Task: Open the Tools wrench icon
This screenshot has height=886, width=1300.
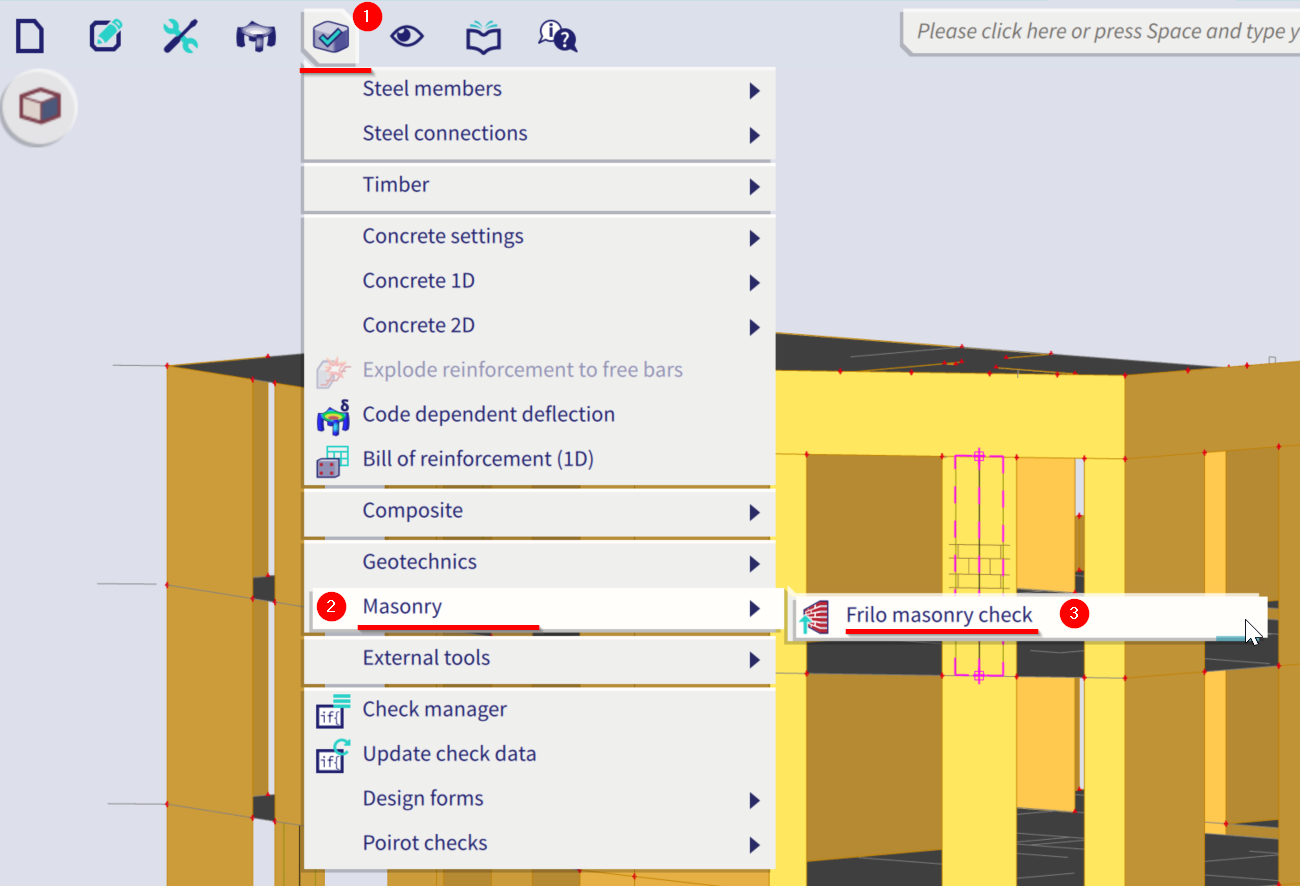Action: (x=180, y=35)
